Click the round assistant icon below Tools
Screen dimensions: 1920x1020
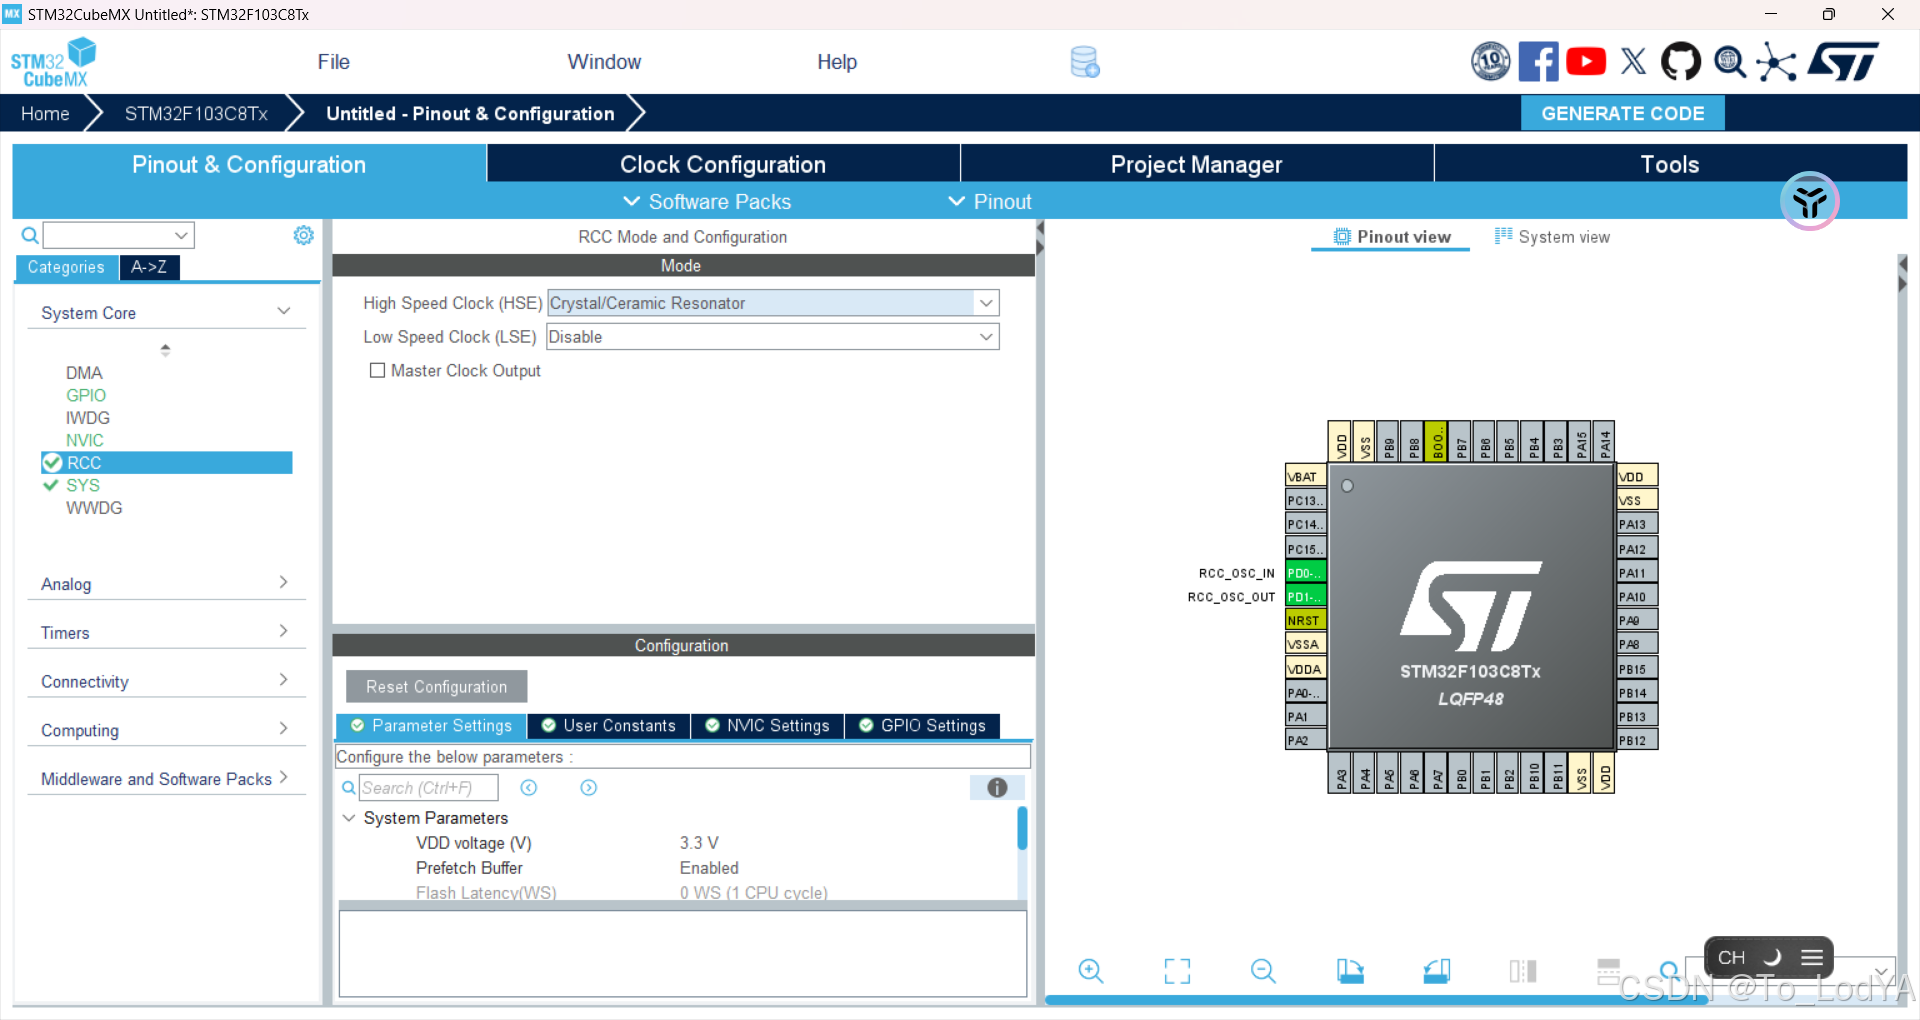1809,201
